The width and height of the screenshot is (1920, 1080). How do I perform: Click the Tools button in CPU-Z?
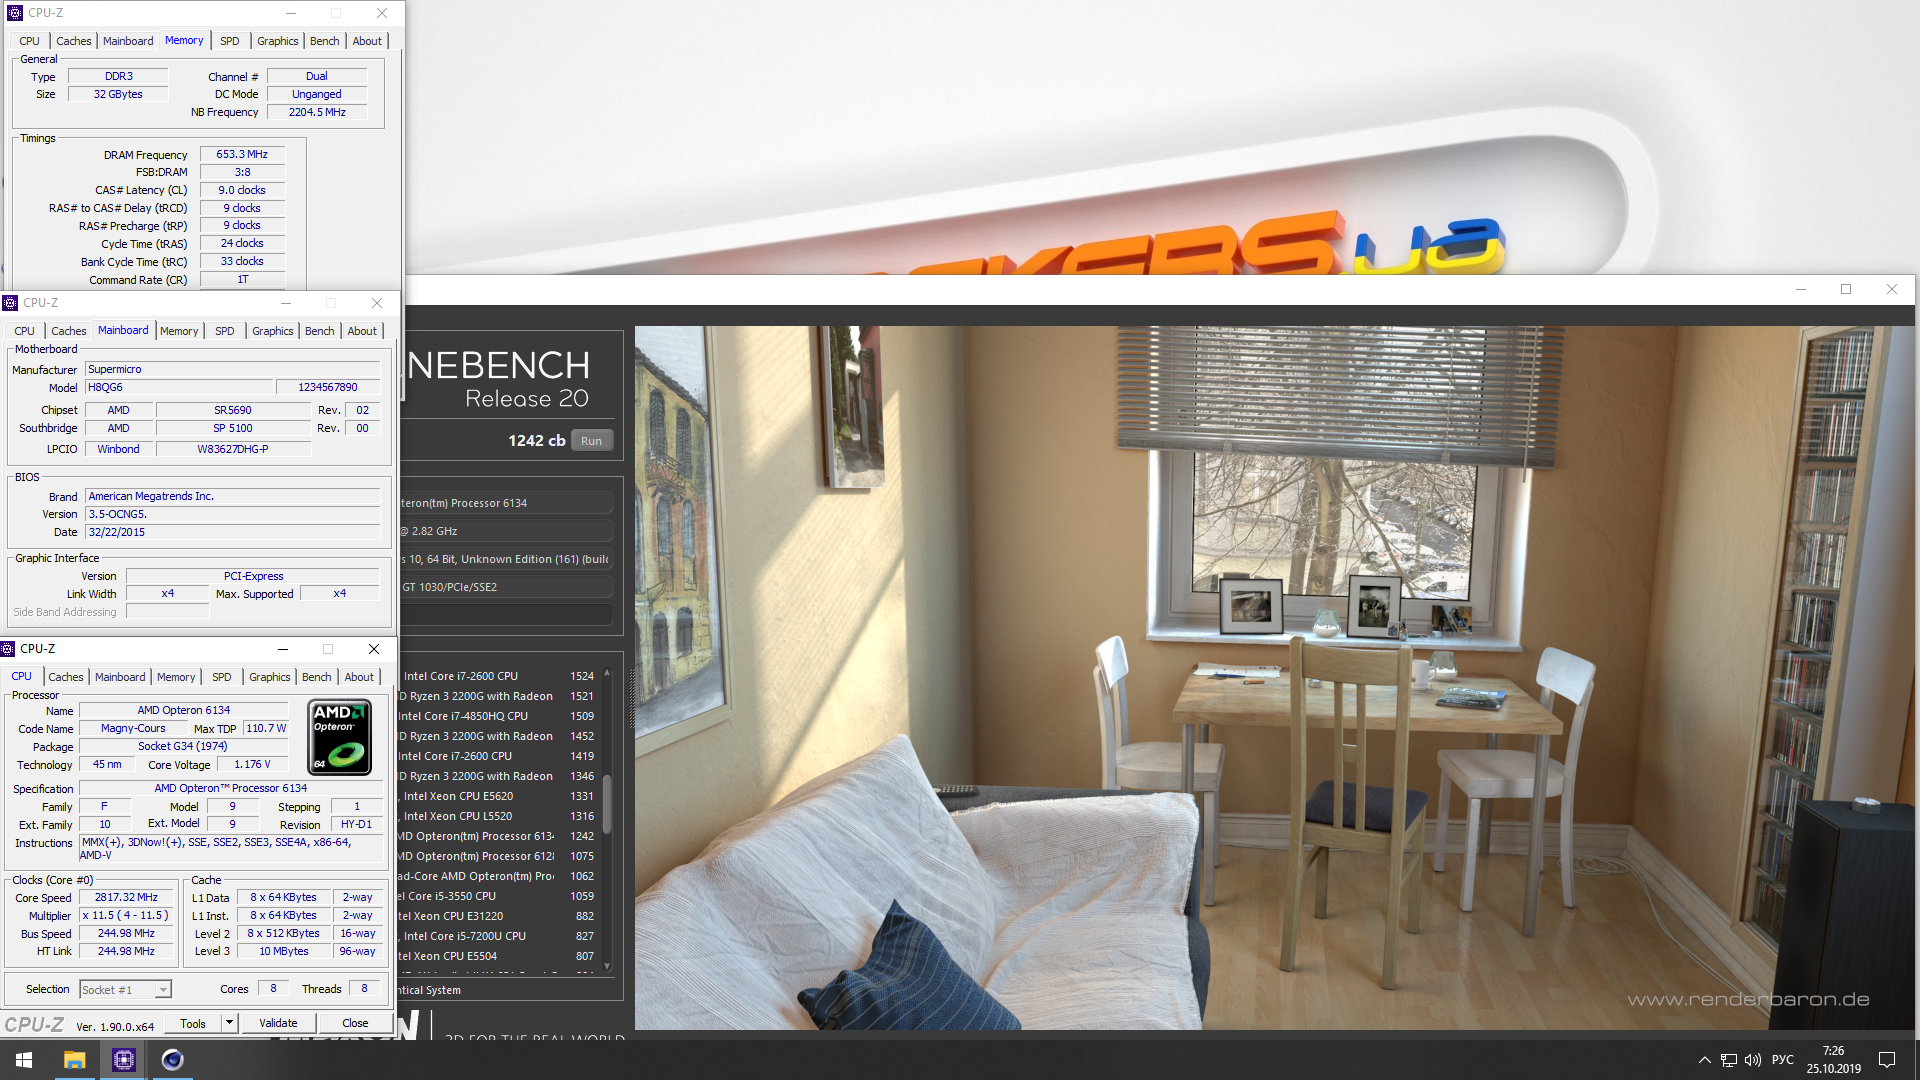pos(193,1023)
